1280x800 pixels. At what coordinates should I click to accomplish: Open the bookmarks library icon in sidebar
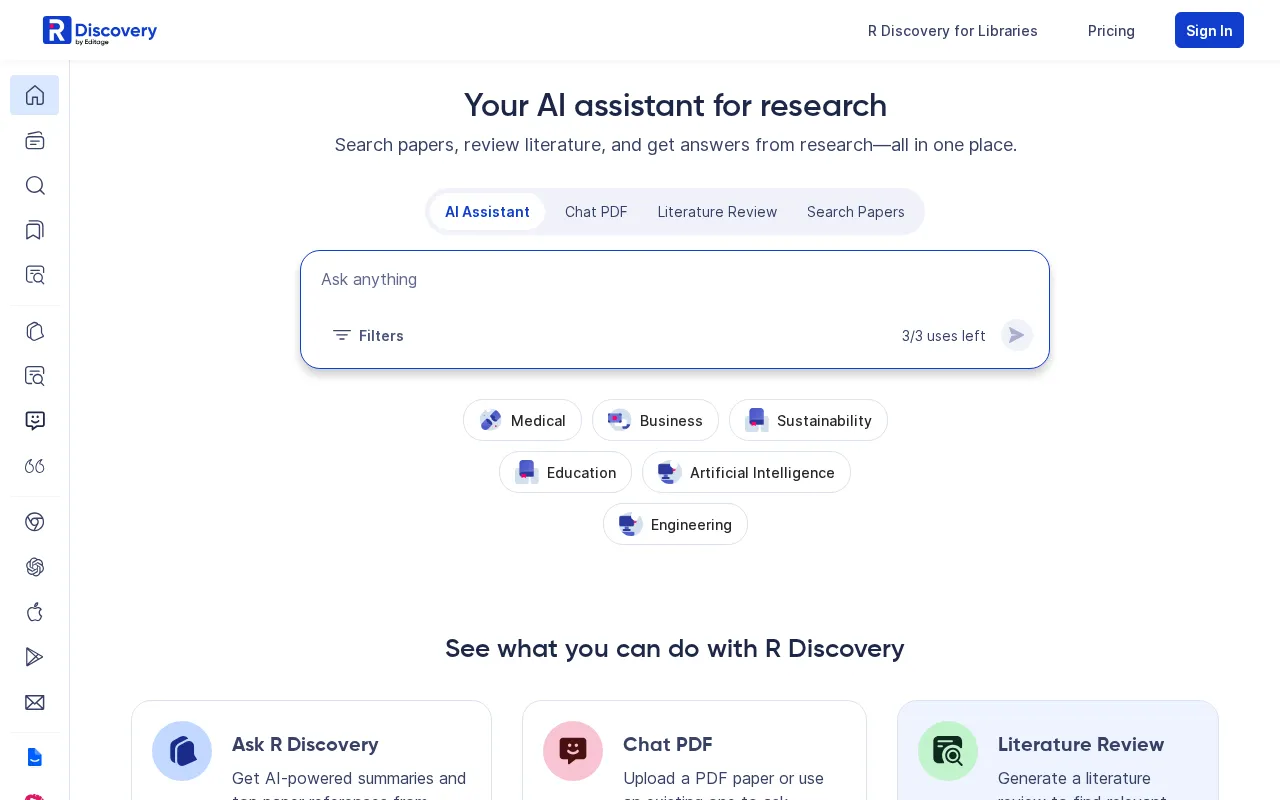(x=35, y=230)
